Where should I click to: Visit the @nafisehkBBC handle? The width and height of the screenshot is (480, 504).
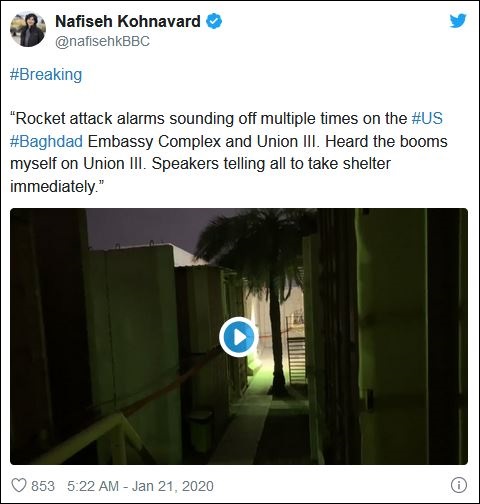[x=102, y=42]
